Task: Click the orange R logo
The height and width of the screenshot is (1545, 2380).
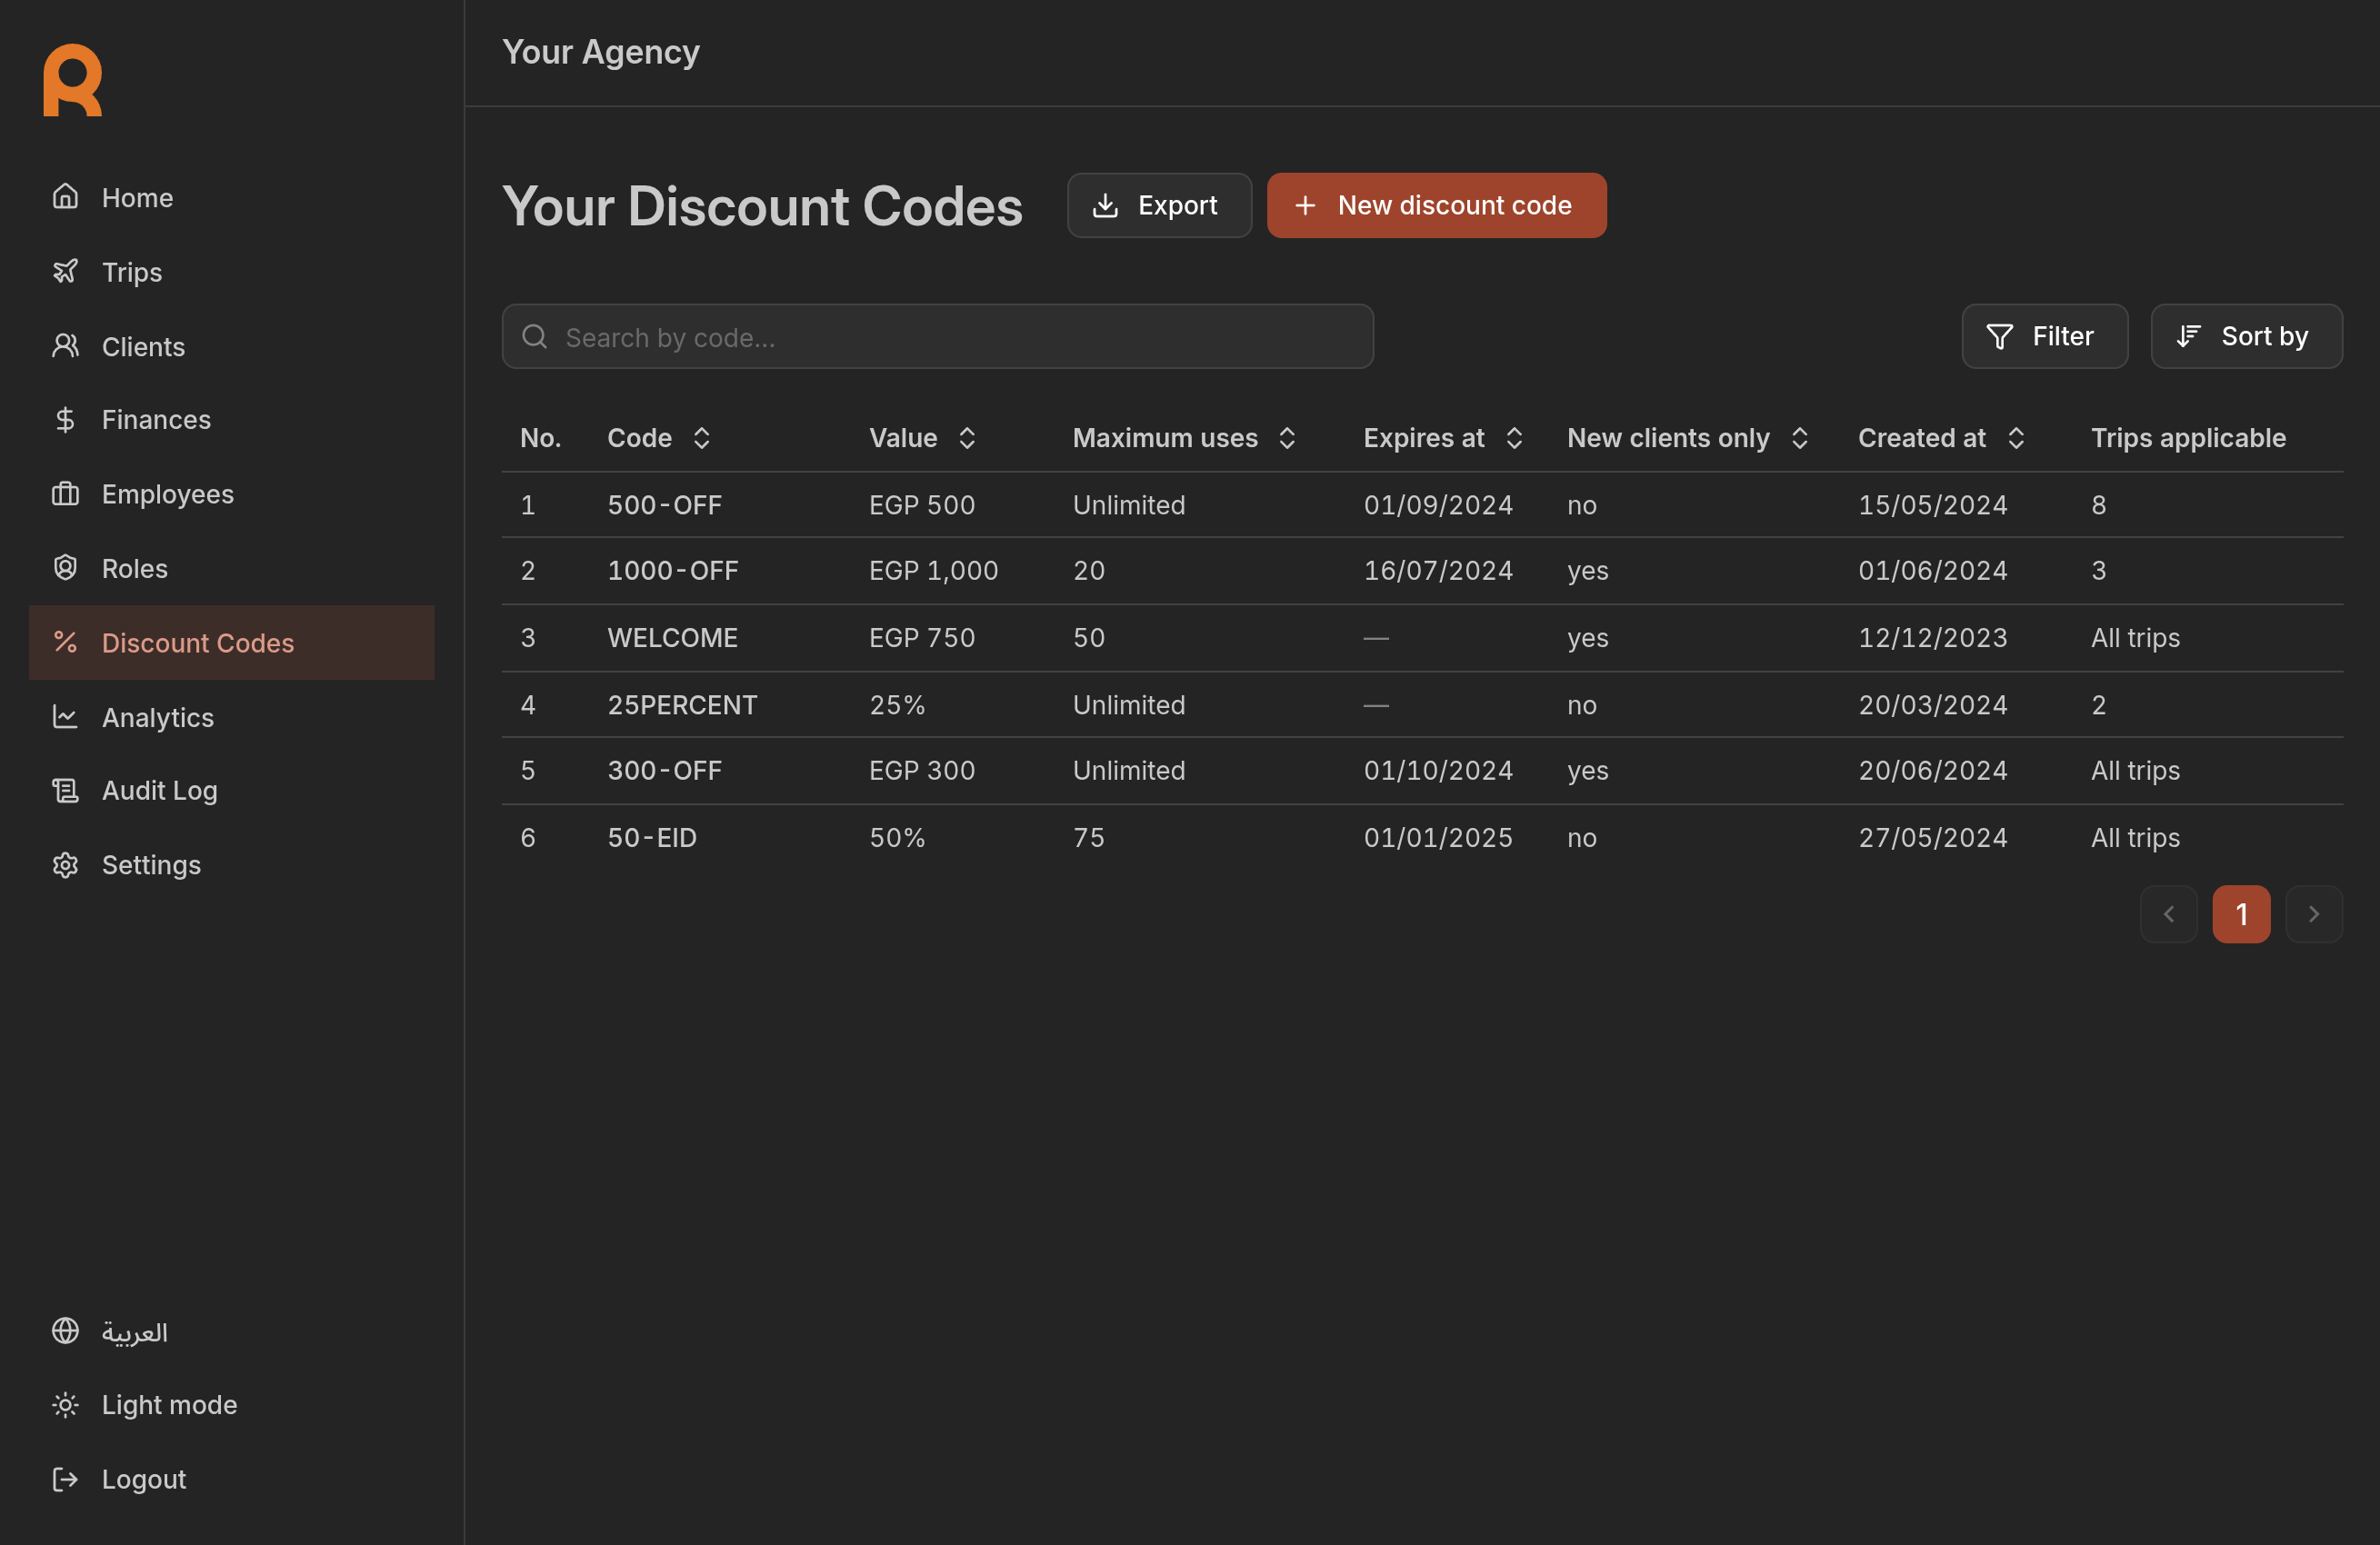Action: (x=72, y=80)
